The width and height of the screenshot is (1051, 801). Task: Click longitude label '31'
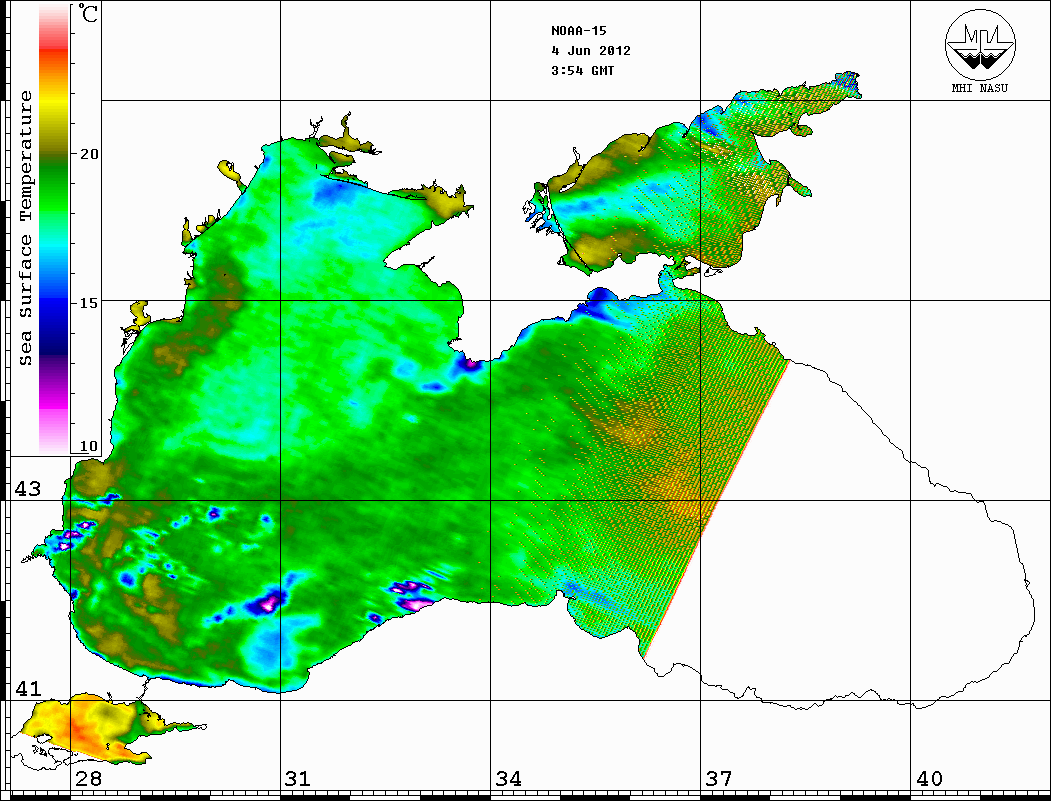(298, 778)
